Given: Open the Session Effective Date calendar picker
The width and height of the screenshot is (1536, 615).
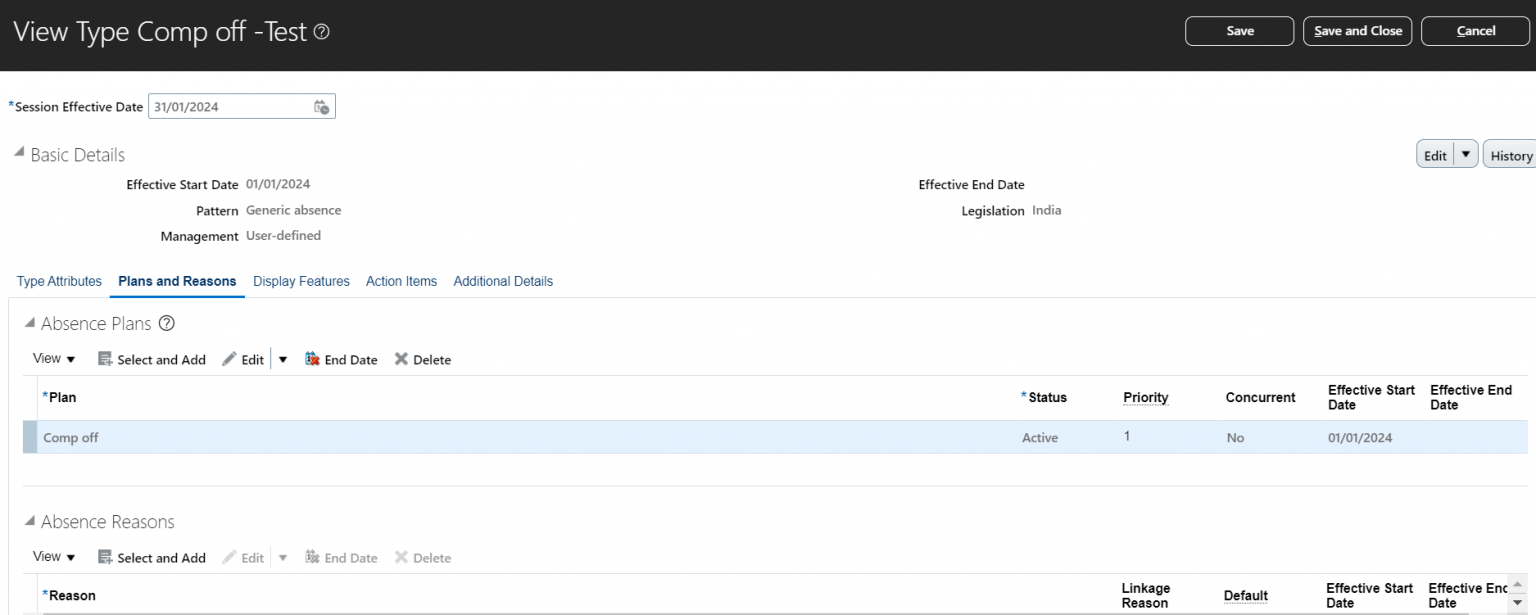Looking at the screenshot, I should point(322,106).
